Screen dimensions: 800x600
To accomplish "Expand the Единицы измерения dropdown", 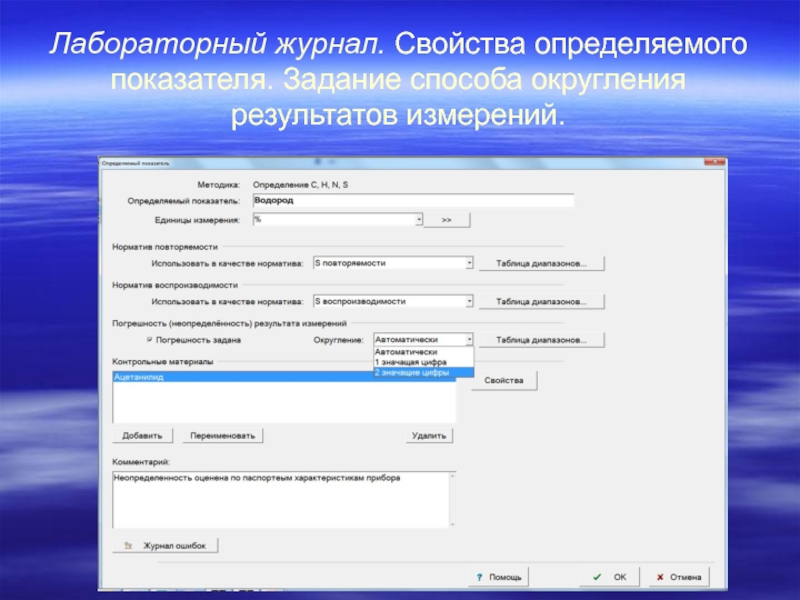I will [x=419, y=219].
